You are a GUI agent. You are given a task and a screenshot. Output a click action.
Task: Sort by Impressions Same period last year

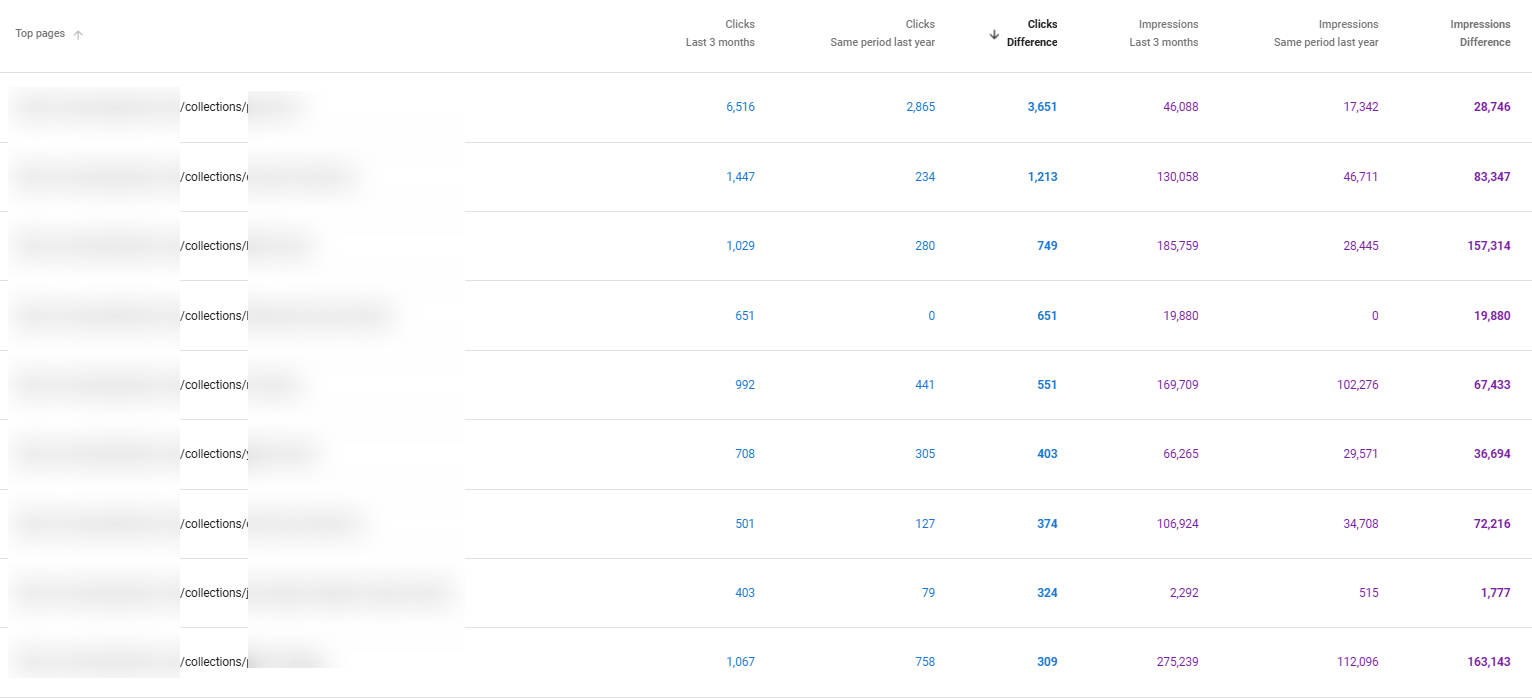pos(1326,33)
